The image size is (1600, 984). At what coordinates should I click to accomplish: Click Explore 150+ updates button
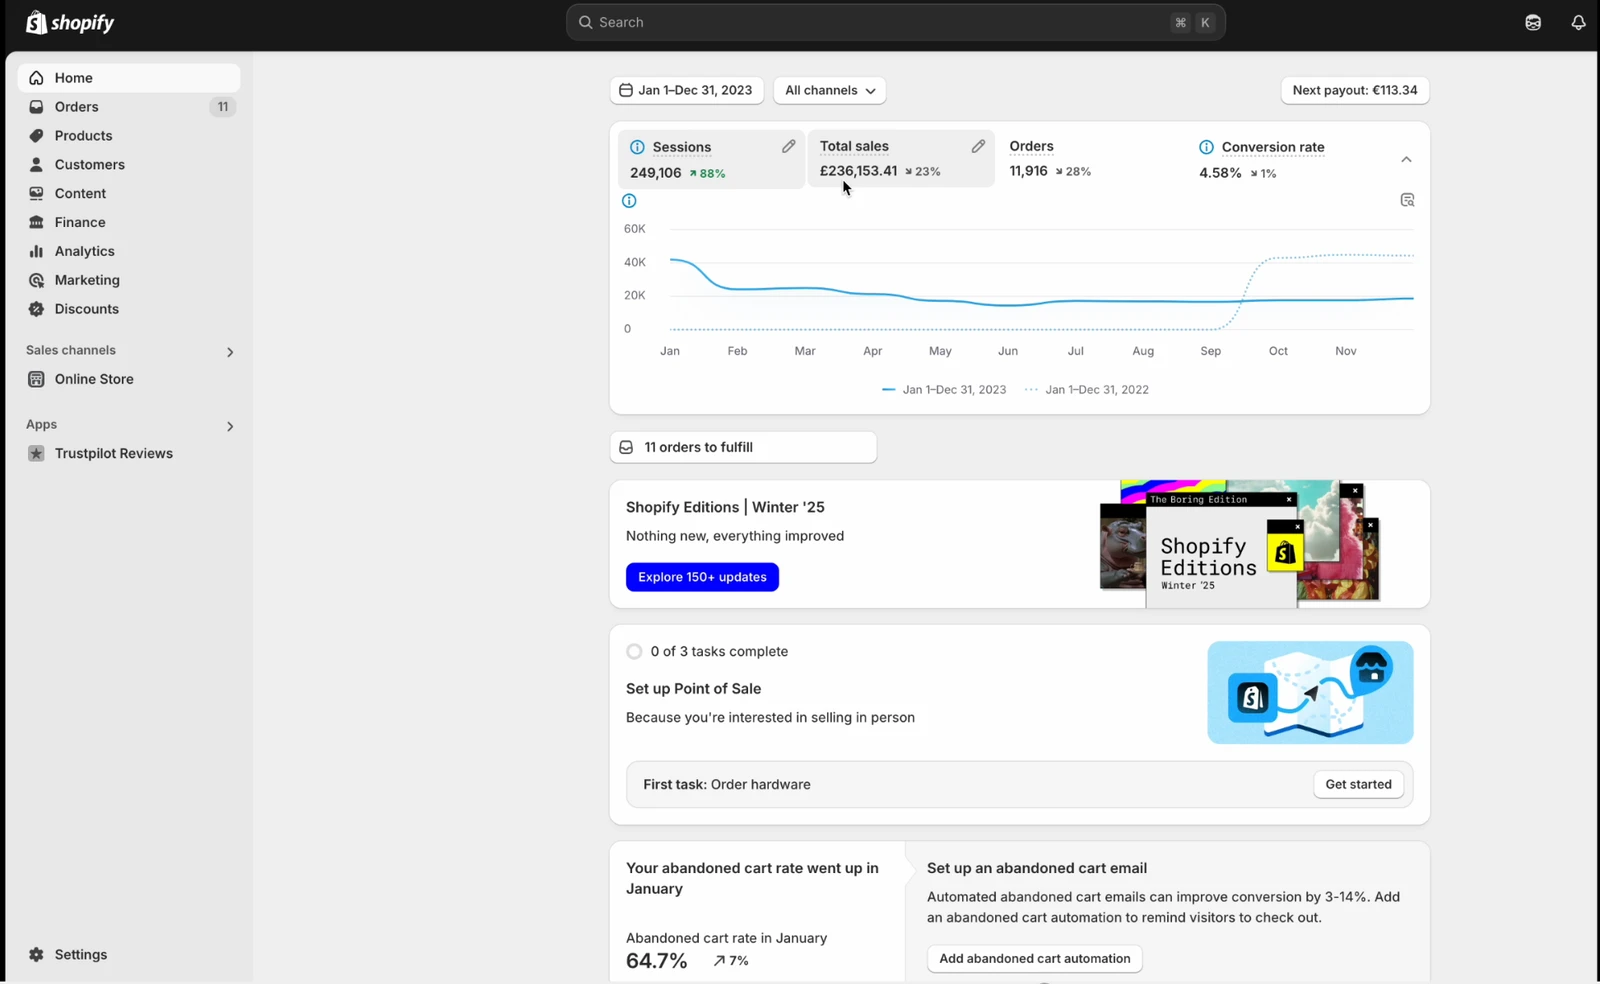coord(702,577)
